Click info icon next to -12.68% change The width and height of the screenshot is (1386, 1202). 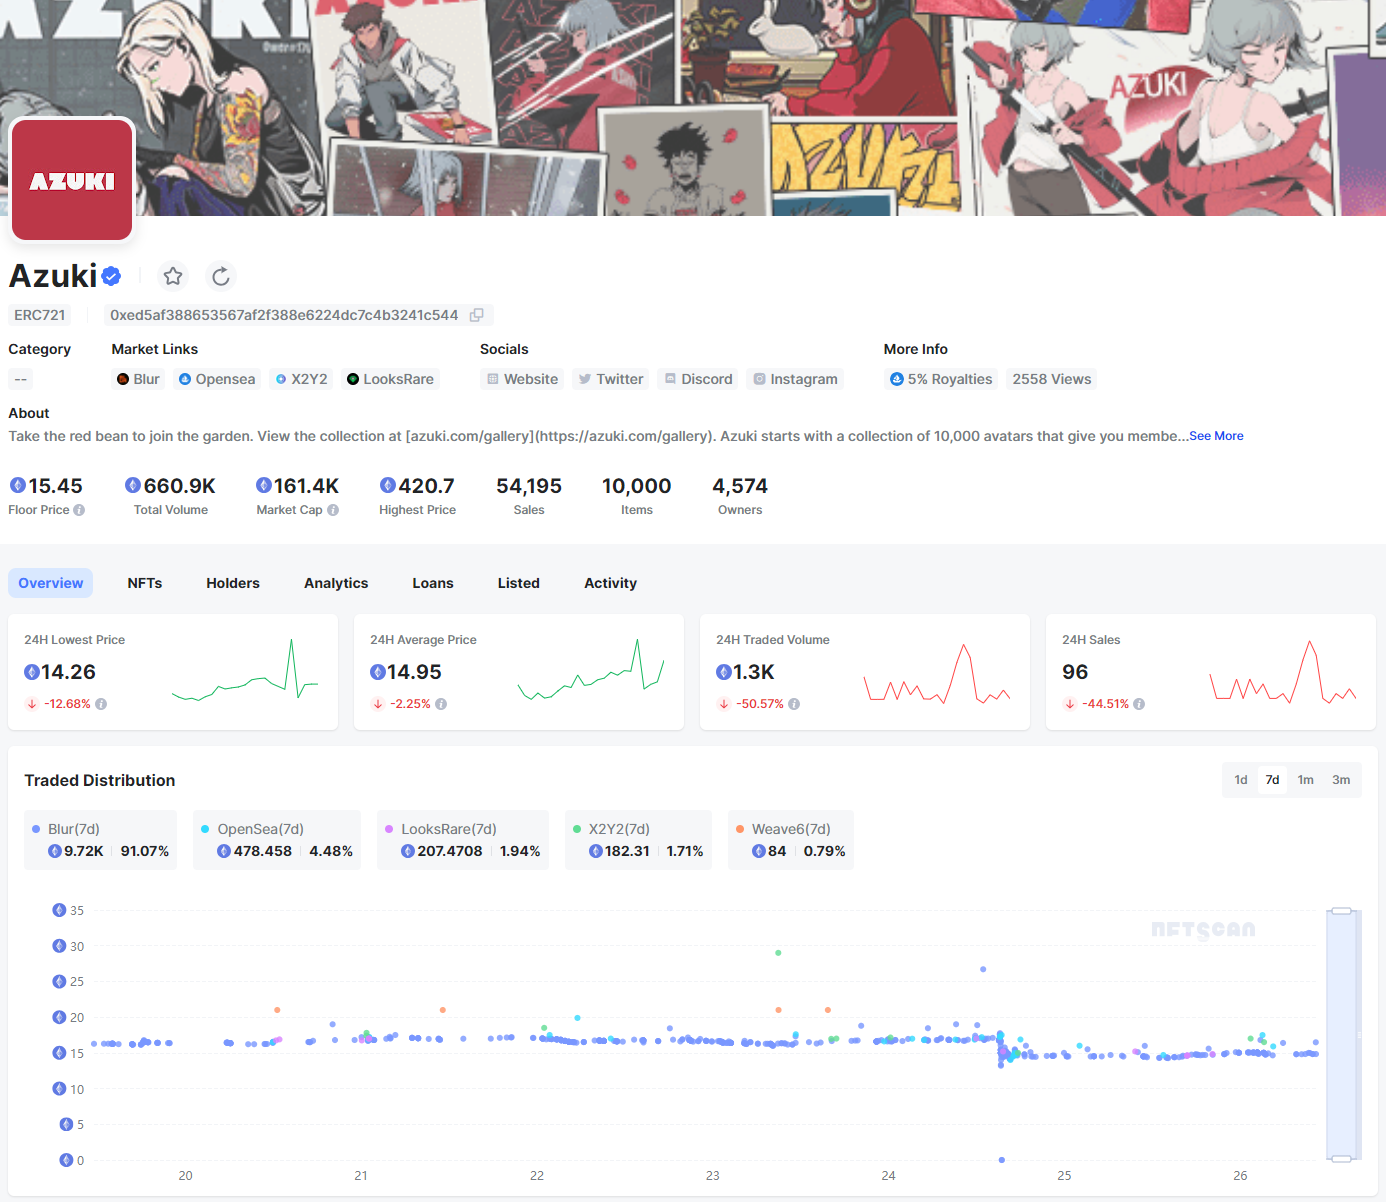pos(101,704)
